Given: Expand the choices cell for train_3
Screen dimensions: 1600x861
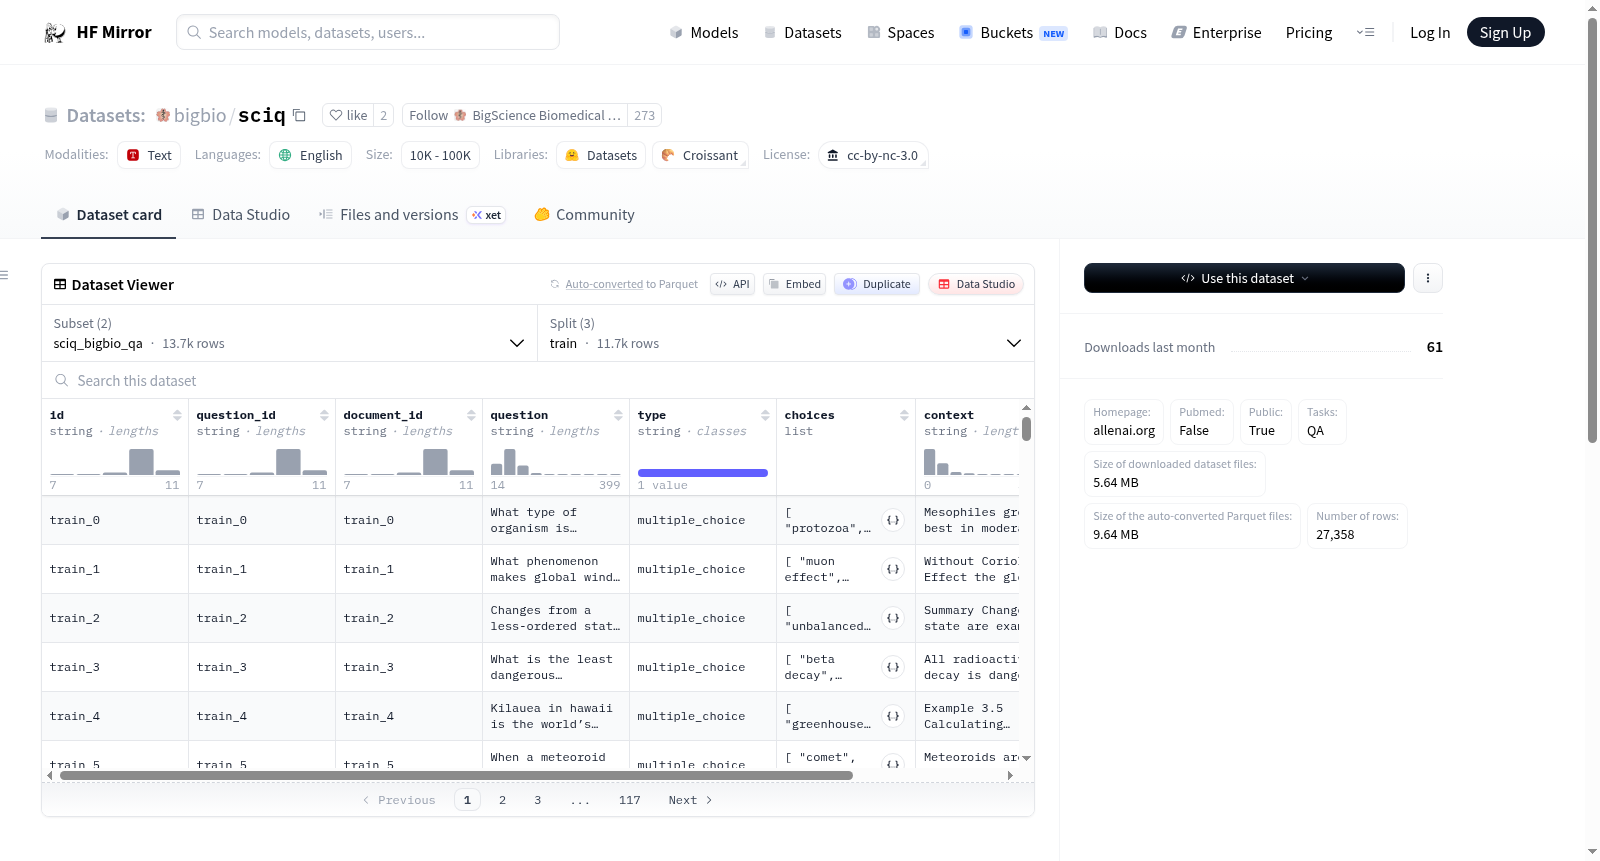Looking at the screenshot, I should [893, 667].
